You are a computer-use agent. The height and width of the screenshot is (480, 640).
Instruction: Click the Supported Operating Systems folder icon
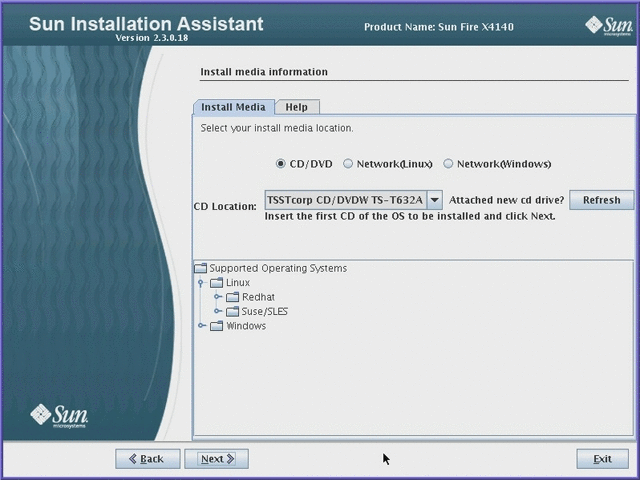(200, 268)
